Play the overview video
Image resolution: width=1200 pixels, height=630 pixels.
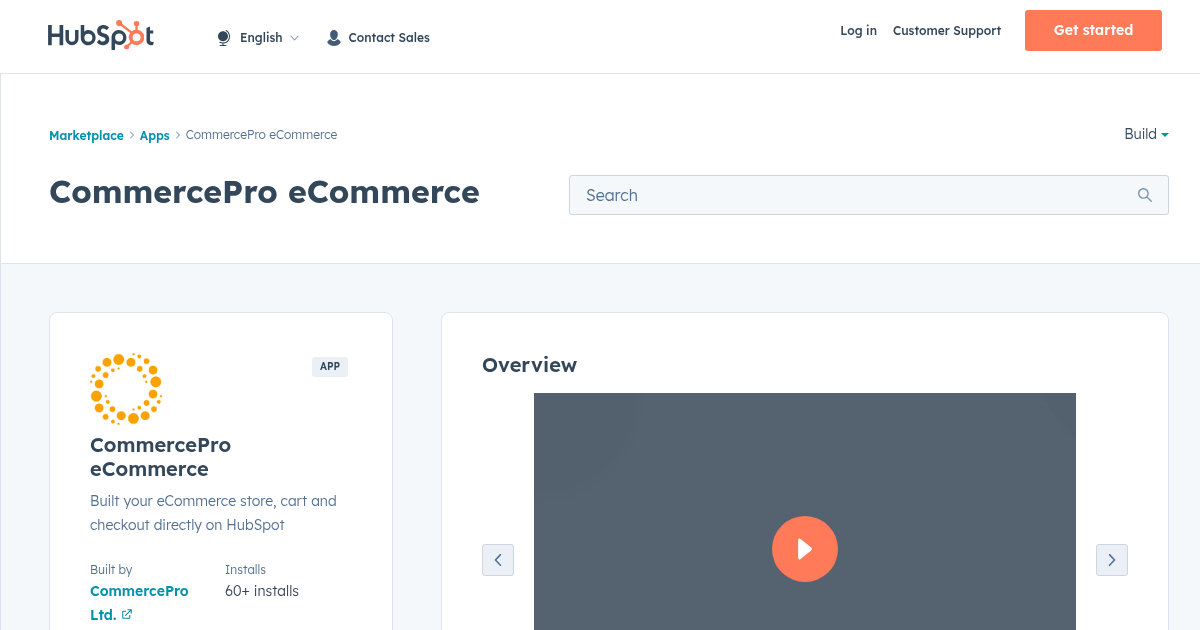(805, 548)
